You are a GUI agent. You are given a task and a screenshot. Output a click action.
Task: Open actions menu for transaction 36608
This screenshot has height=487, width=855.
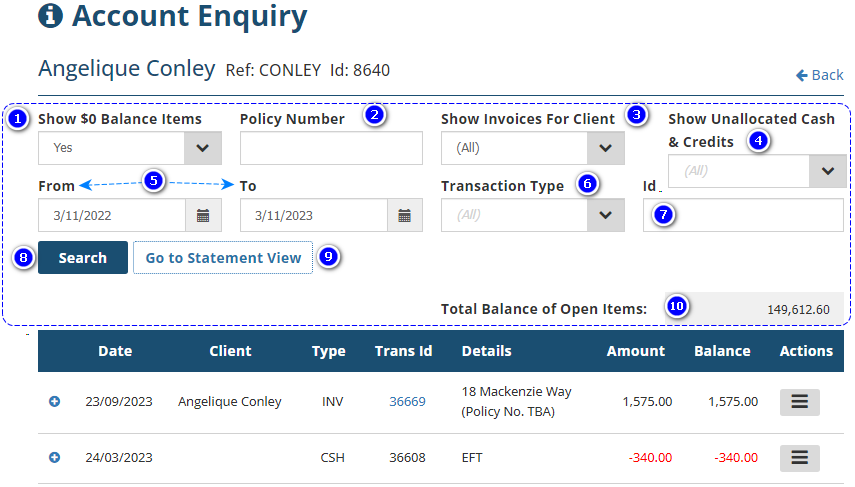pos(799,458)
